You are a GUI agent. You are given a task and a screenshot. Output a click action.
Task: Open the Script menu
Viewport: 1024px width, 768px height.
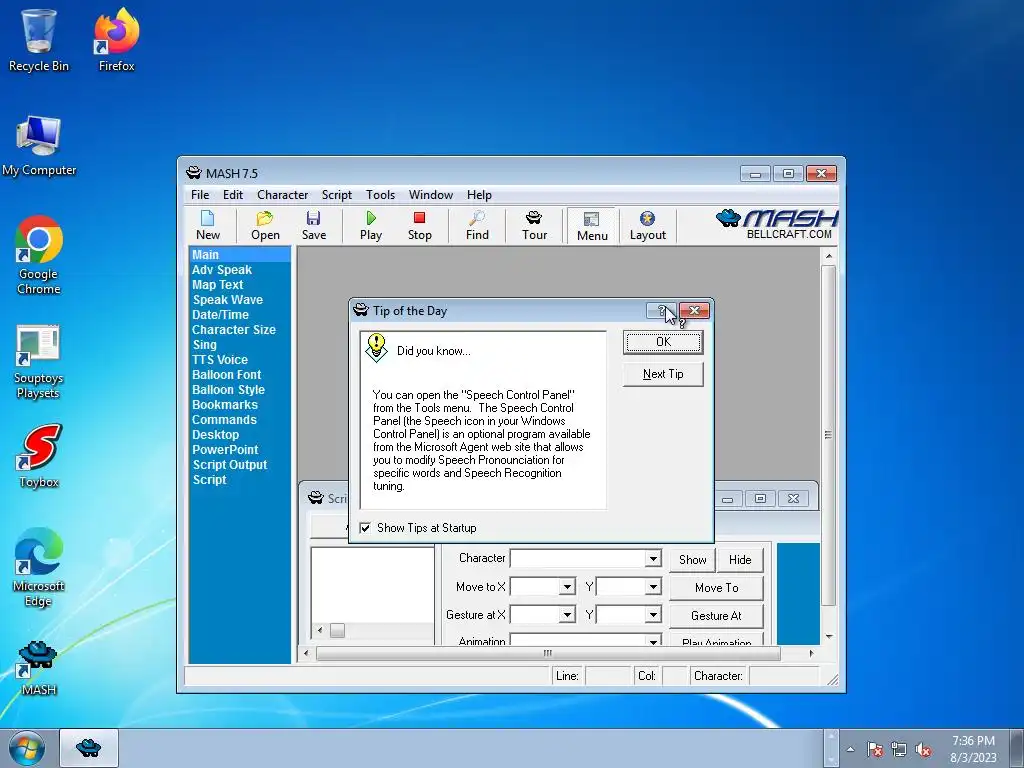[336, 195]
